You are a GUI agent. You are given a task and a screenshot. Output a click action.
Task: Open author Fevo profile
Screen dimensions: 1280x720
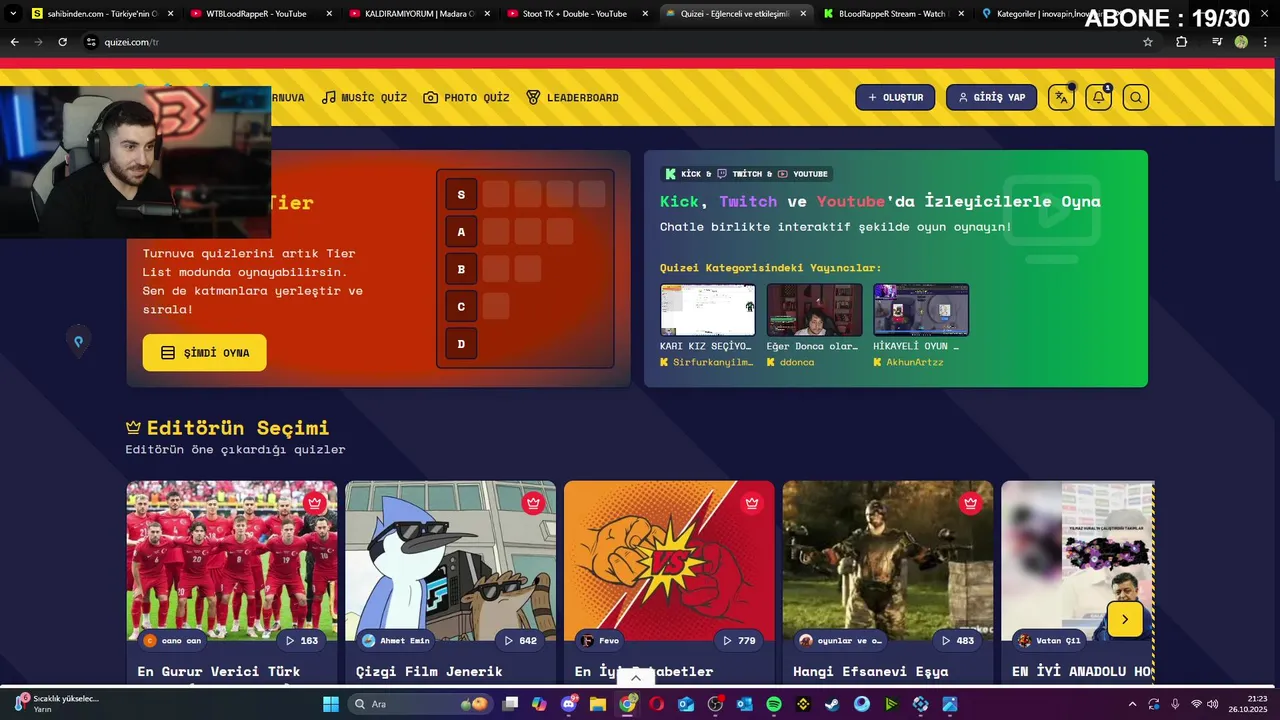point(602,640)
